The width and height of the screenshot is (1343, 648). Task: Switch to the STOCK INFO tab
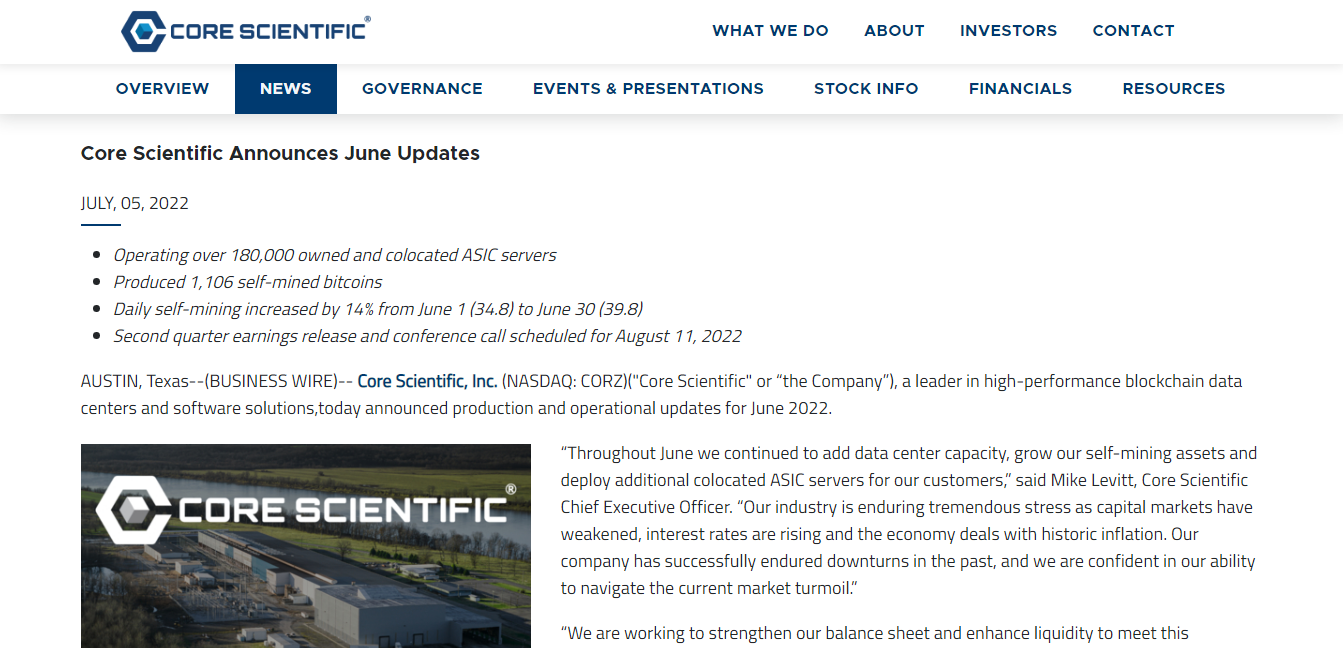[866, 89]
